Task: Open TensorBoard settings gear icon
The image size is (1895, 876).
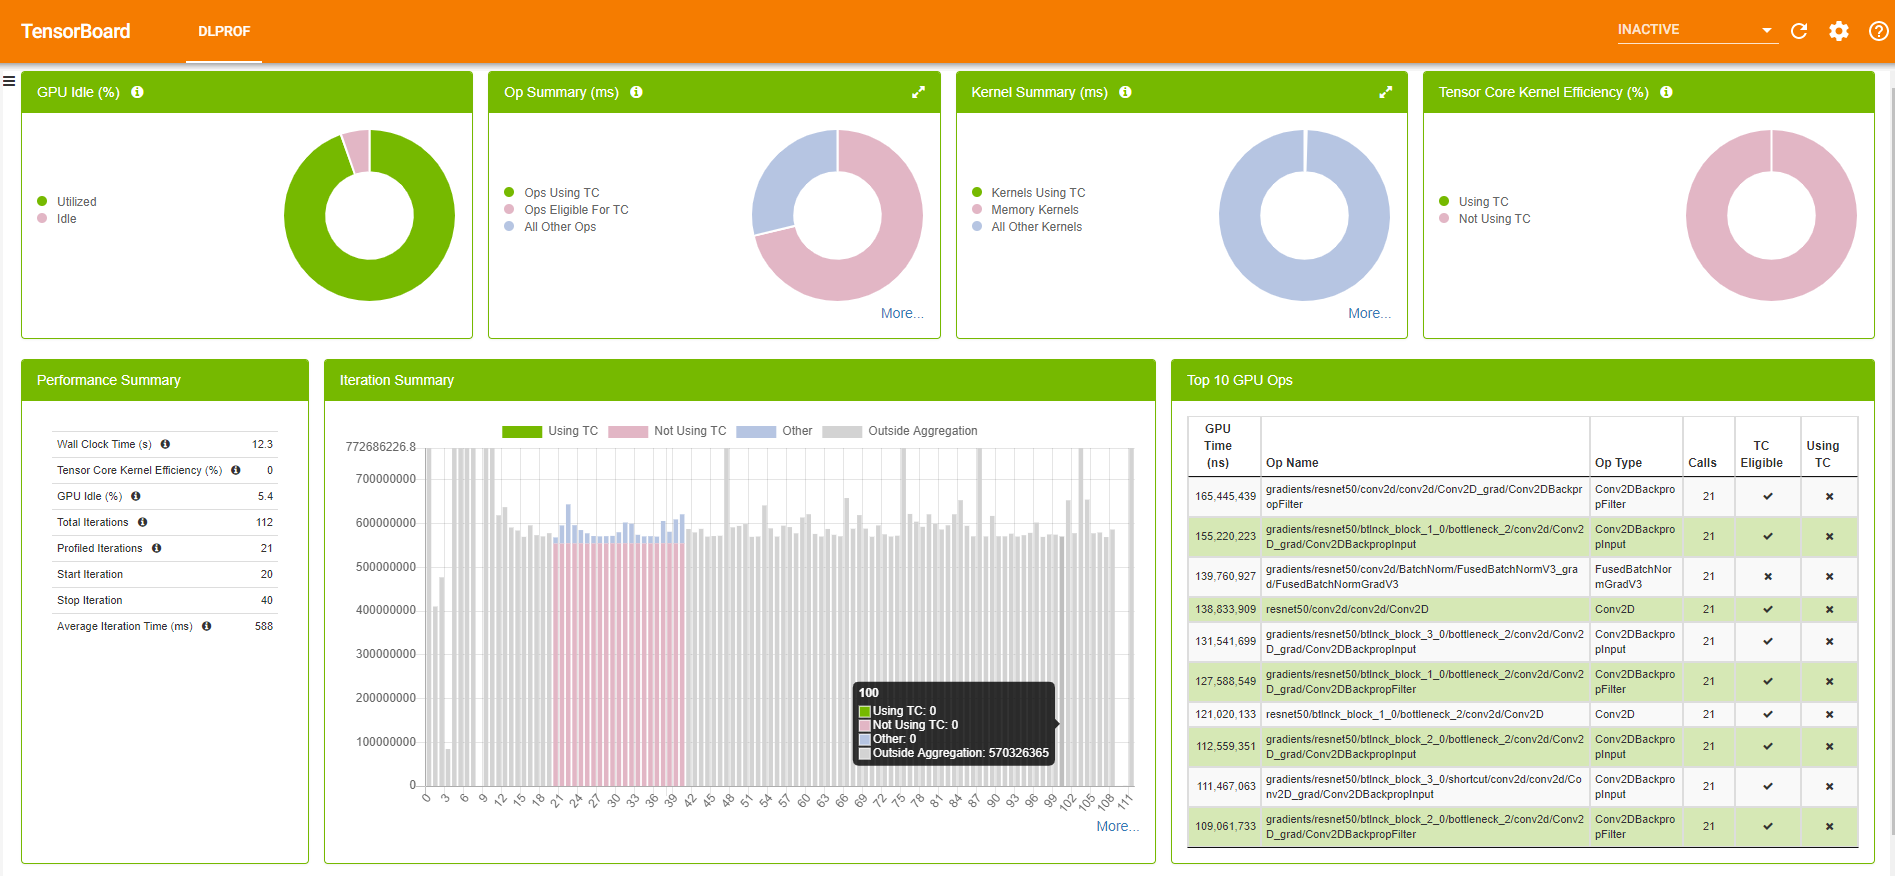Action: coord(1839,31)
